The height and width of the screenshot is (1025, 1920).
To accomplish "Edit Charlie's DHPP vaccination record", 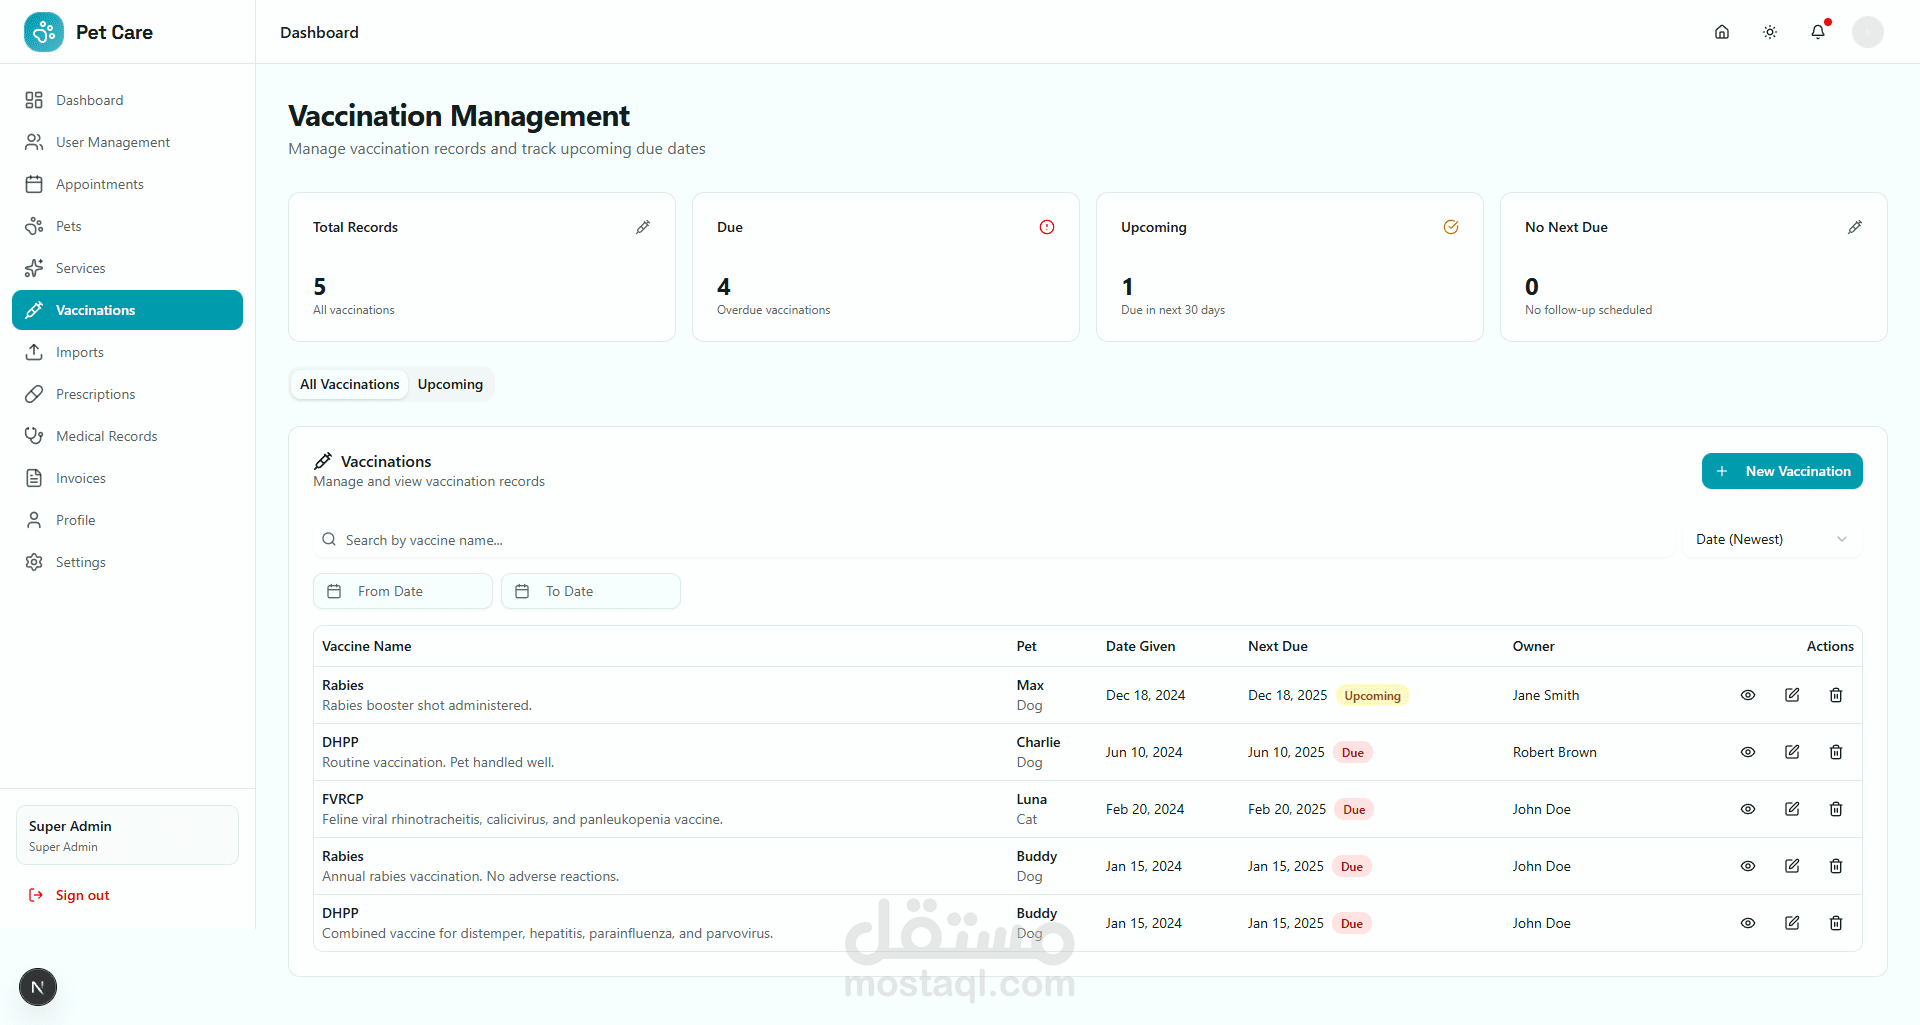I will click(1792, 752).
